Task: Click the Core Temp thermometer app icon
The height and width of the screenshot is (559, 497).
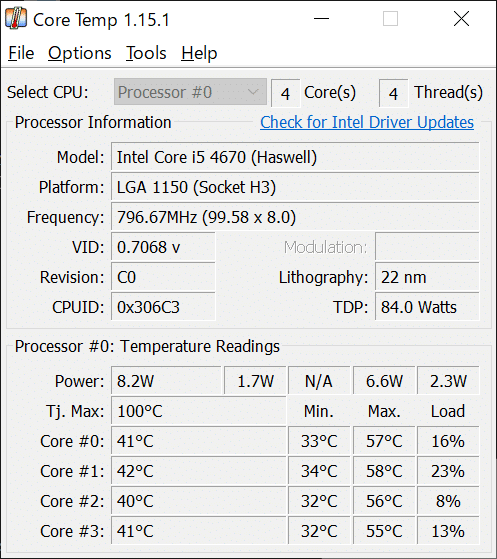Action: [16, 19]
